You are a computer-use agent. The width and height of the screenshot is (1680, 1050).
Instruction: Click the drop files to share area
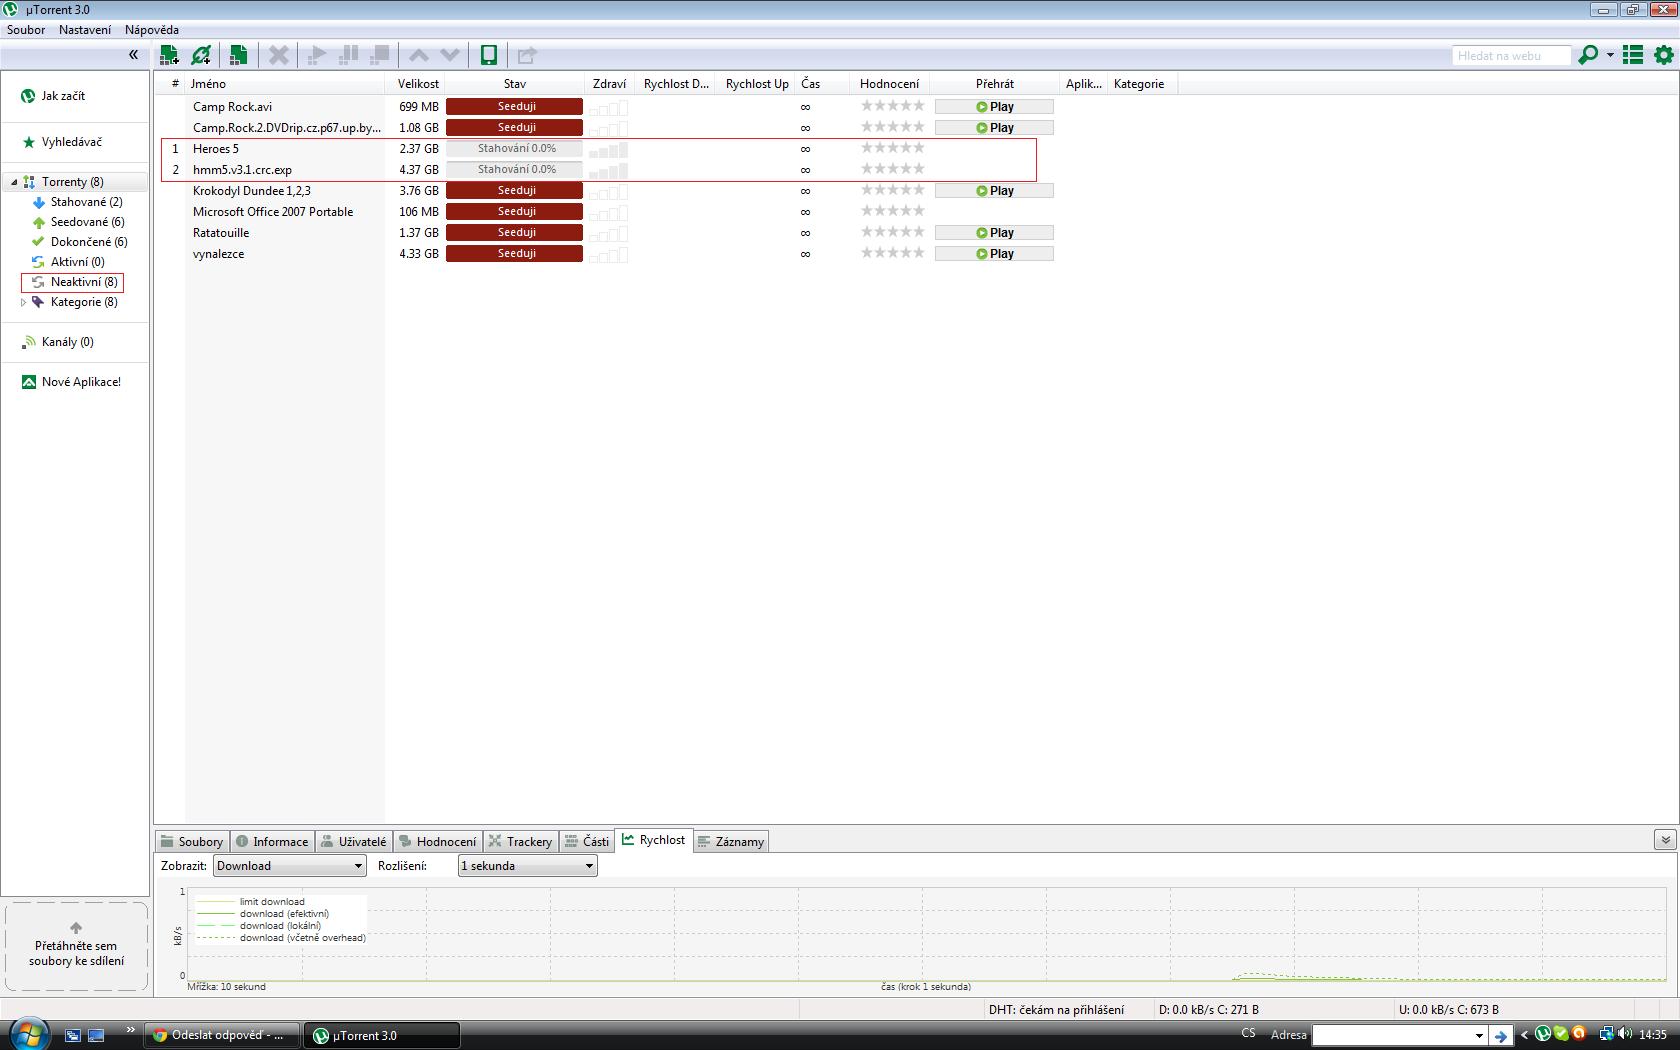pyautogui.click(x=76, y=946)
